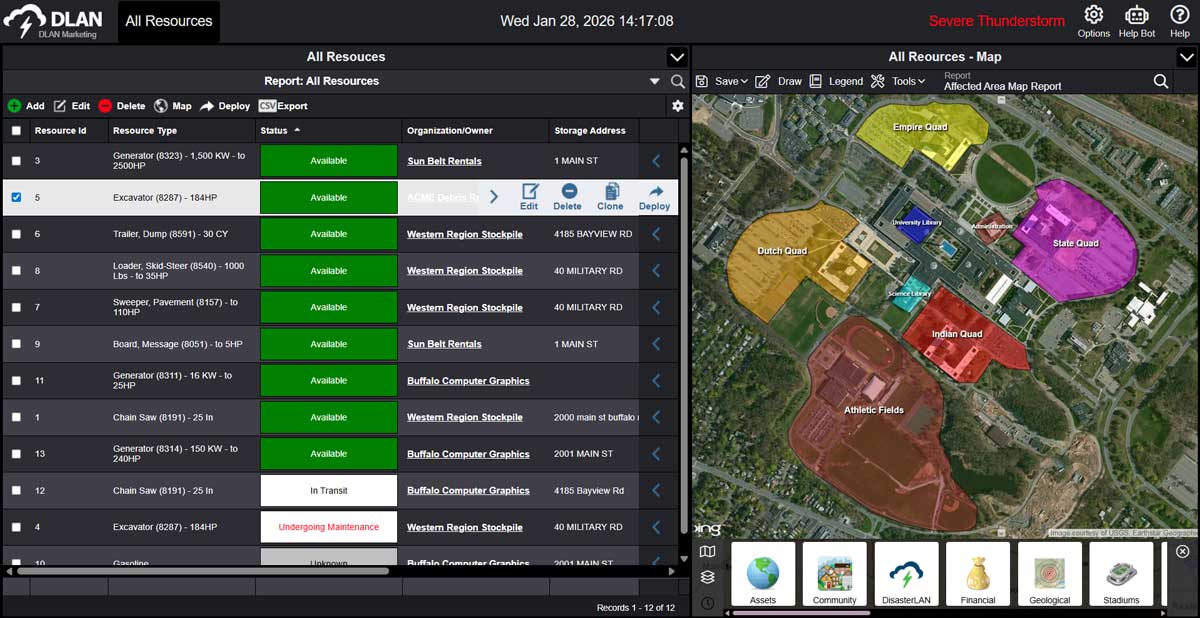
Task: Click the Add resource button
Action: click(26, 106)
